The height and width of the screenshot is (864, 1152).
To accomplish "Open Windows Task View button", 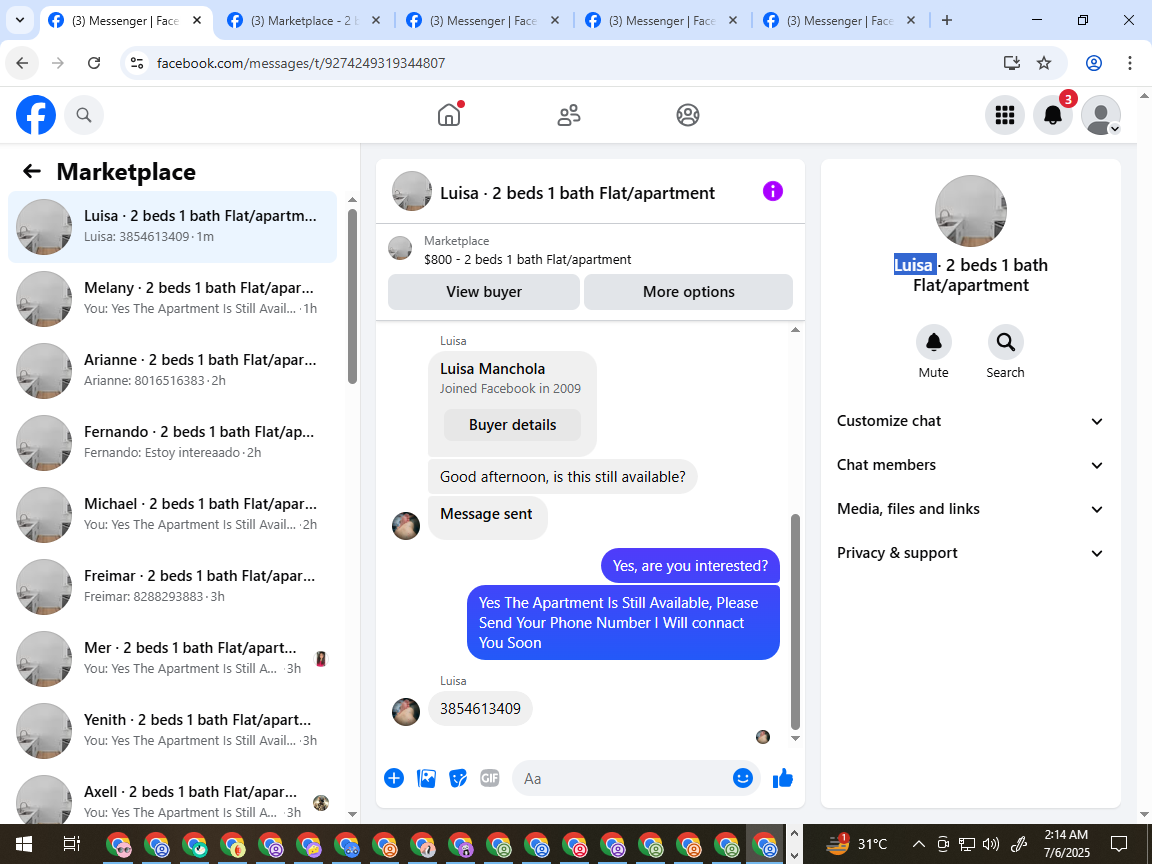I will click(x=71, y=844).
